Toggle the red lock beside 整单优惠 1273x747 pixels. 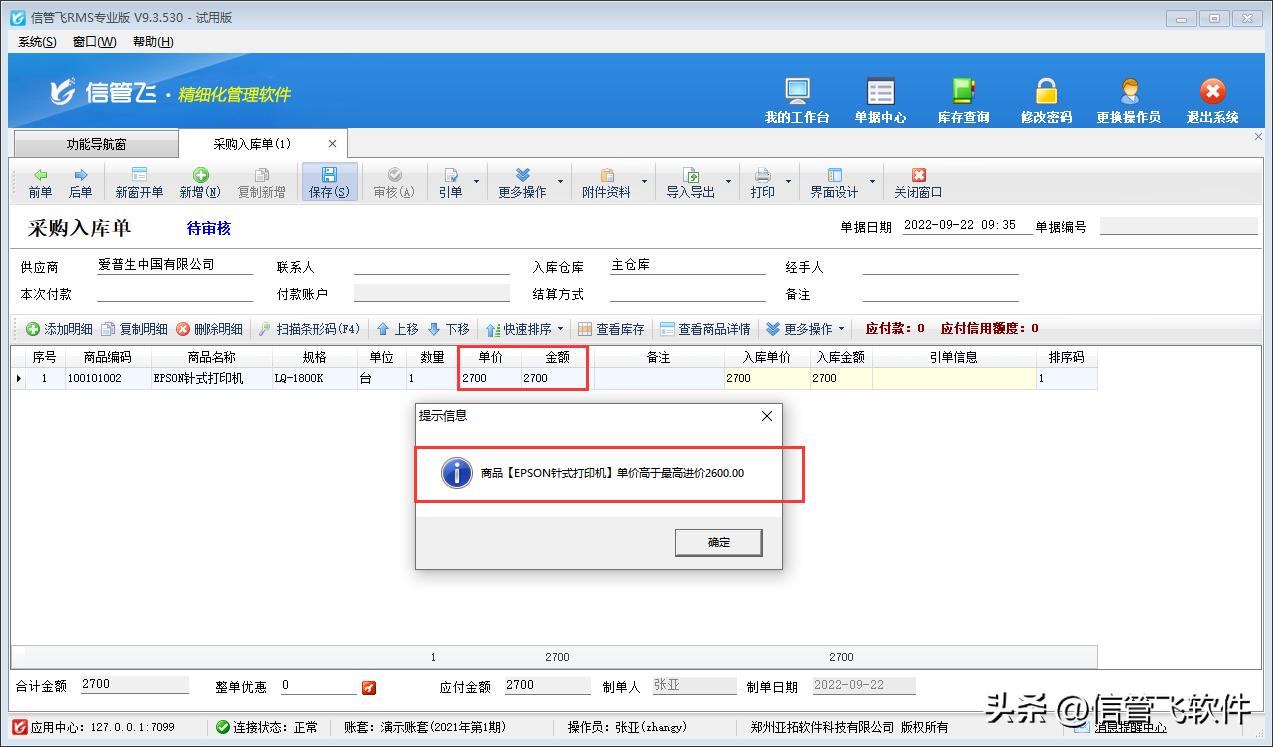(370, 687)
